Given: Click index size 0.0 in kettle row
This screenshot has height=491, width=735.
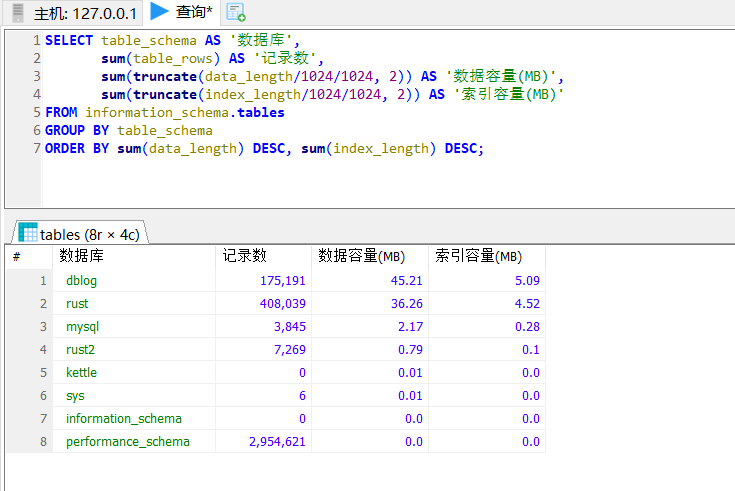Looking at the screenshot, I should click(x=487, y=372).
